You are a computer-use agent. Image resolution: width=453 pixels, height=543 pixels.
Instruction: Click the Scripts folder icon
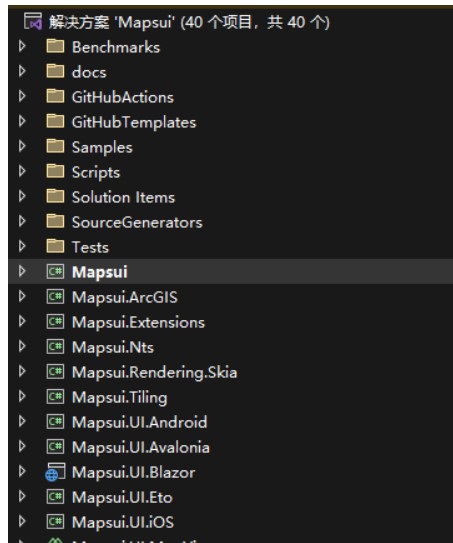55,171
